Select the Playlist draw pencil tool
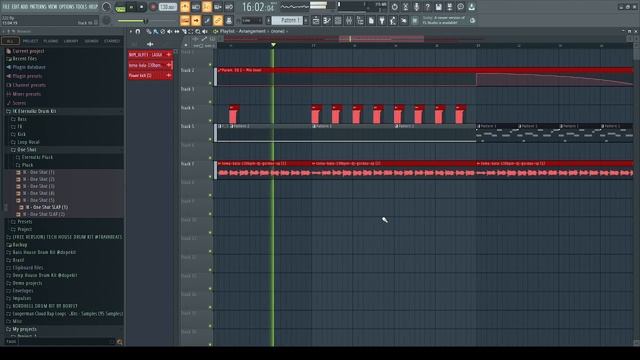This screenshot has width=640, height=360. tap(149, 31)
